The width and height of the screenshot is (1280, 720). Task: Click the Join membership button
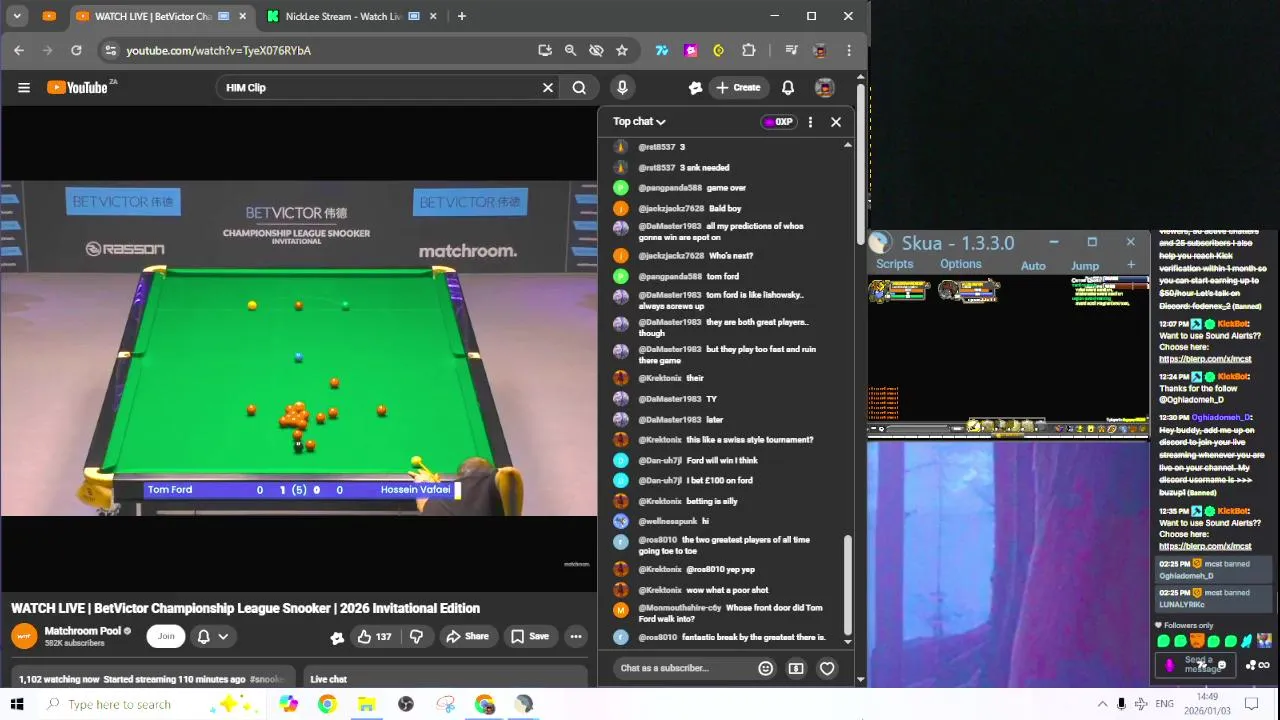tap(166, 636)
